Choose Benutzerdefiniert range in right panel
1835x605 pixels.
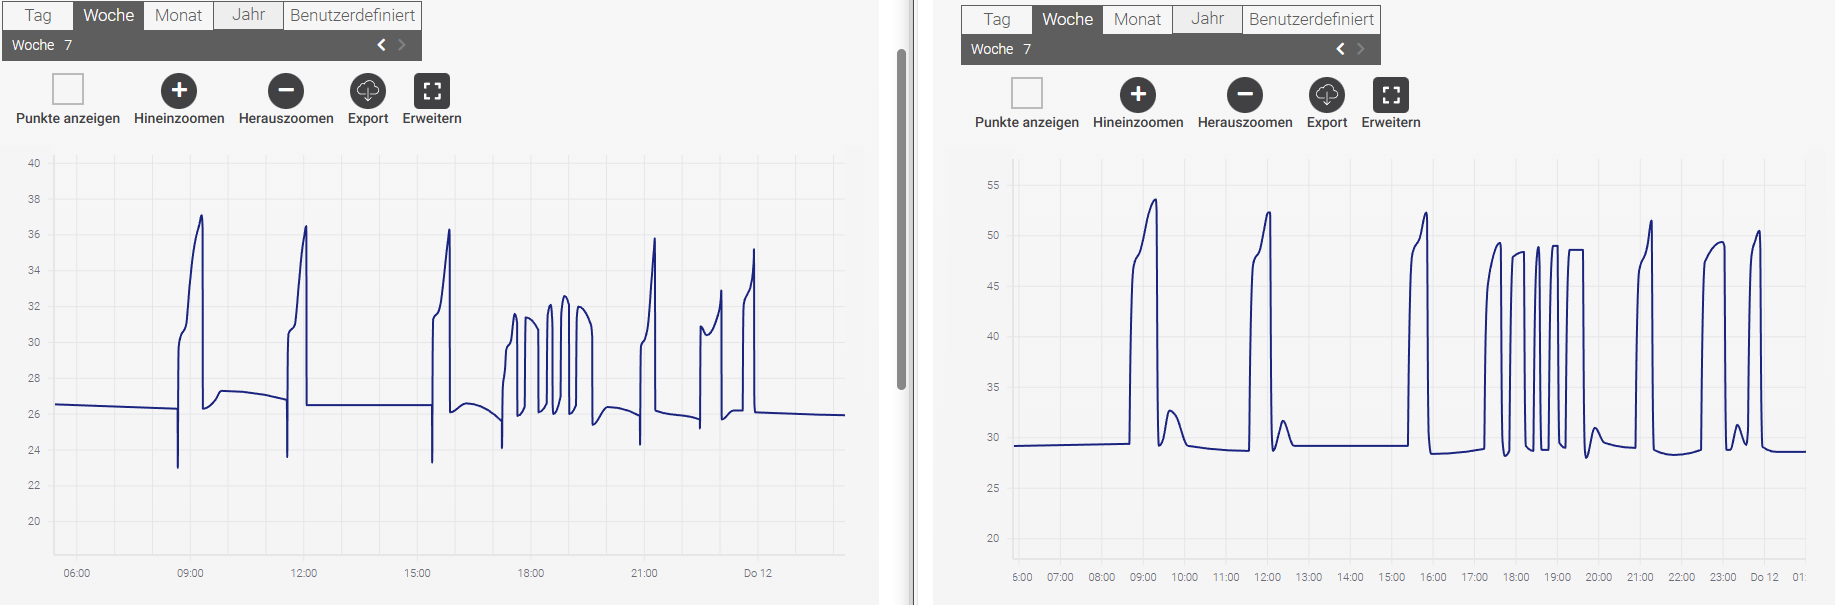click(x=1311, y=19)
